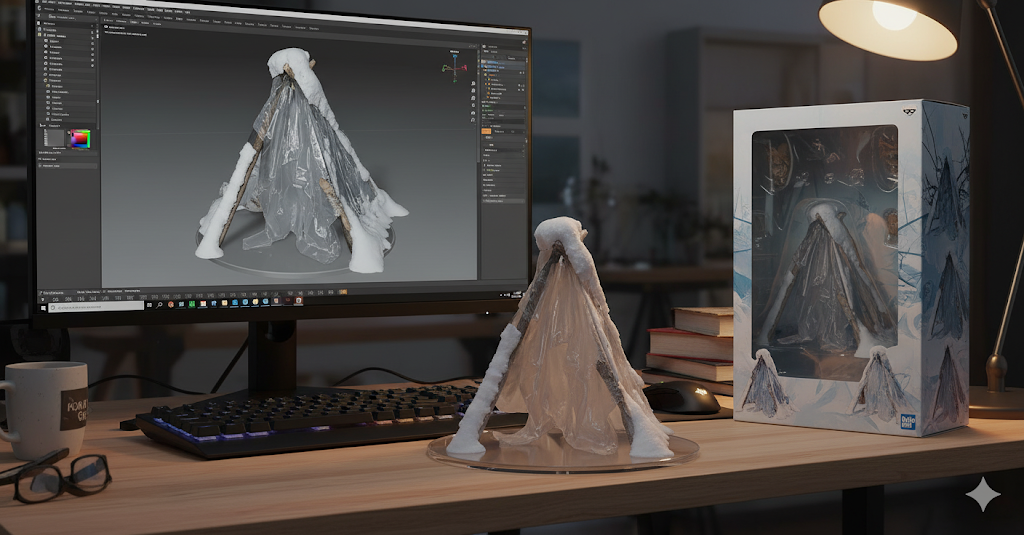Select the grey texture thumbnail beside the color picker
The height and width of the screenshot is (535, 1024).
[x=56, y=138]
